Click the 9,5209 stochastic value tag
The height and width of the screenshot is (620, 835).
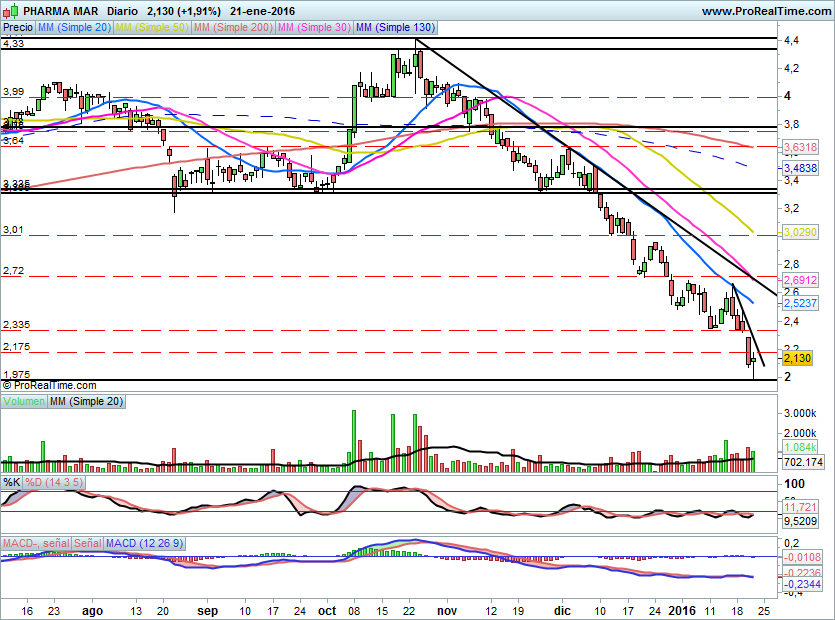(x=800, y=521)
